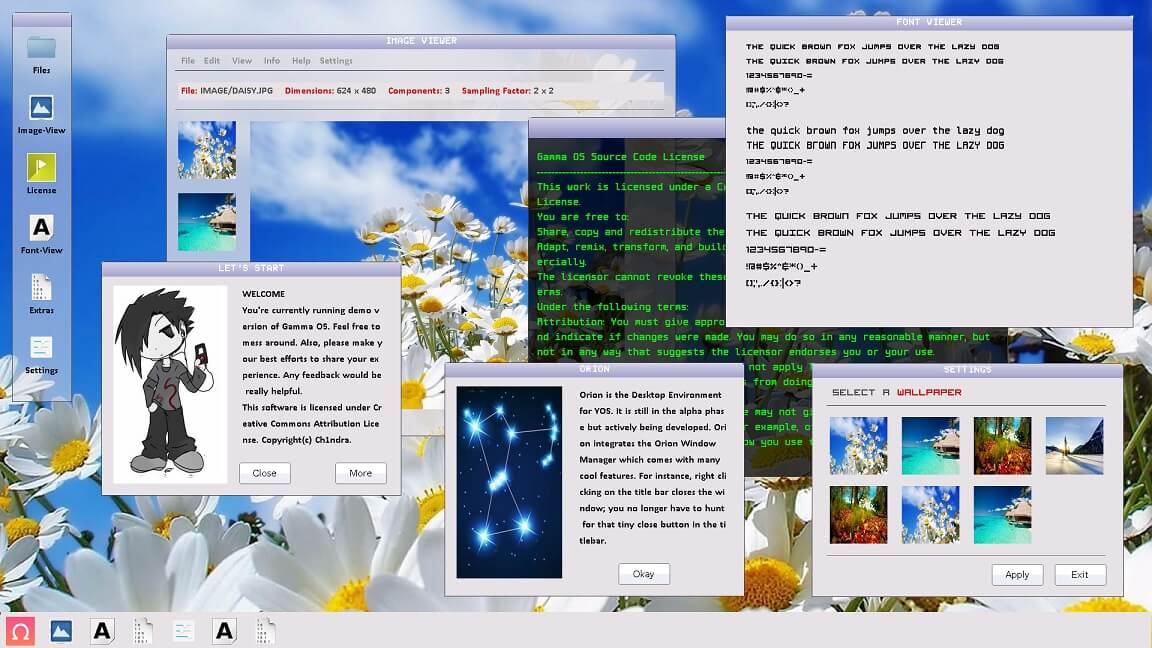Click 'Under the following terms:' in license window

[613, 307]
